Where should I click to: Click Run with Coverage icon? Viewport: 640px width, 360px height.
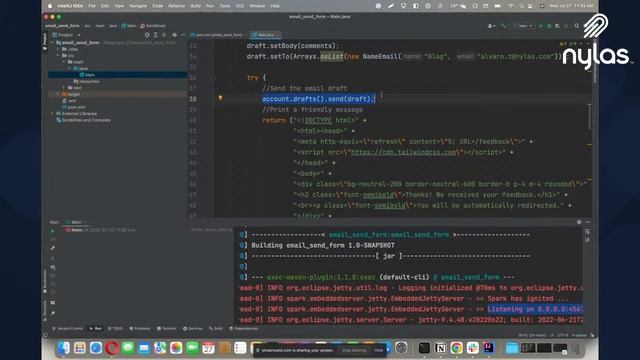click(x=558, y=26)
